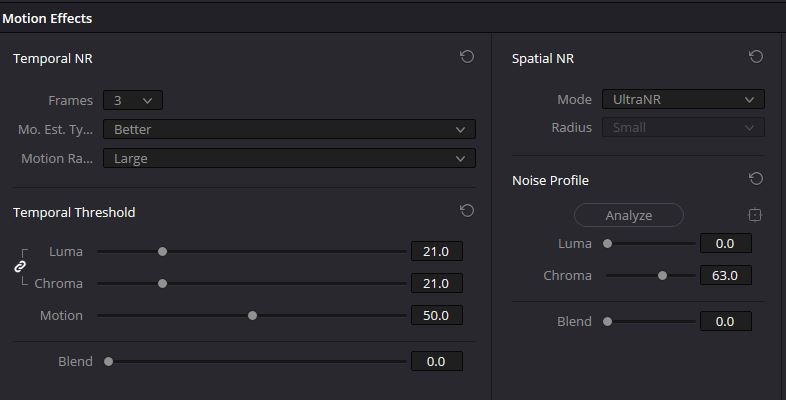This screenshot has width=786, height=400.
Task: Click the Temporal Threshold Chroma slider handle
Action: pyautogui.click(x=162, y=284)
